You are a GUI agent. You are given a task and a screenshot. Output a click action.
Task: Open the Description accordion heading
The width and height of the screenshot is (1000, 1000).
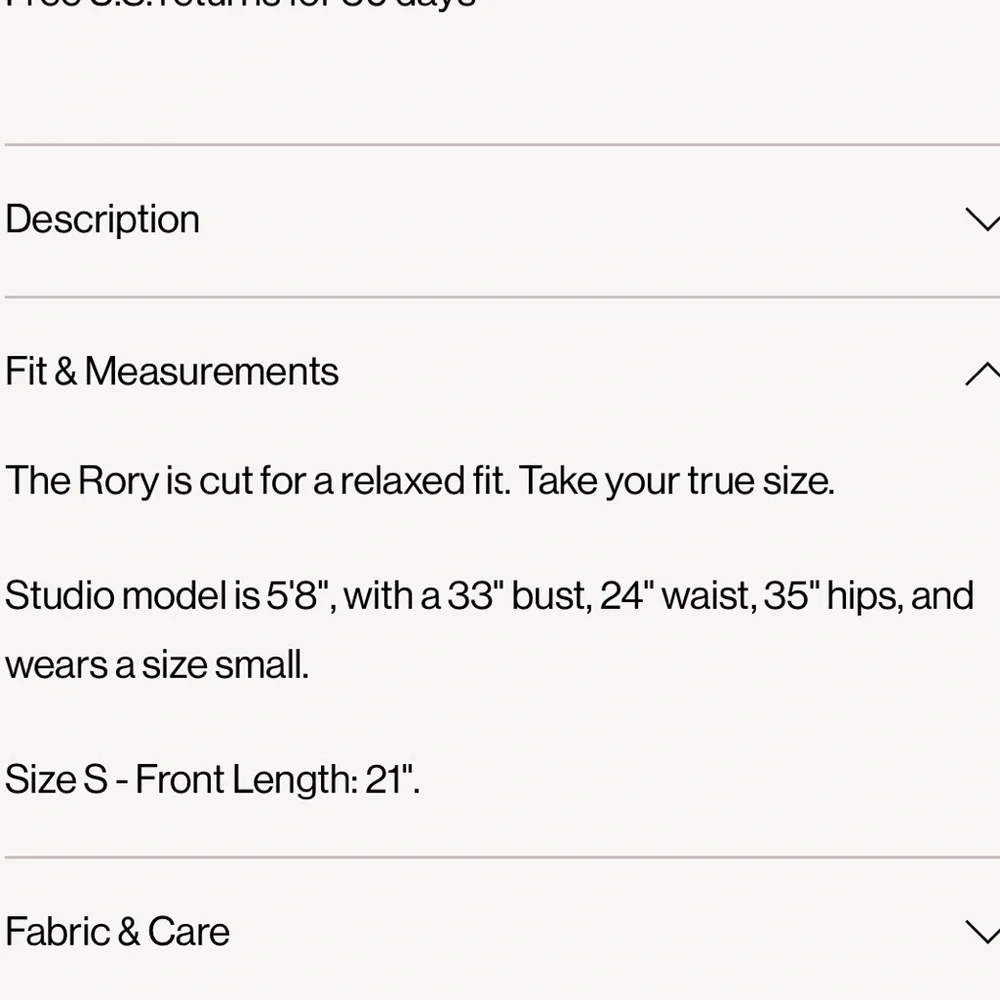point(103,220)
